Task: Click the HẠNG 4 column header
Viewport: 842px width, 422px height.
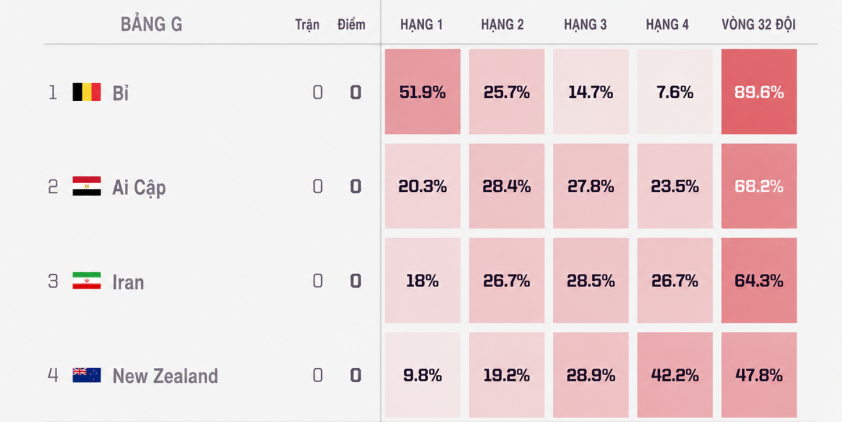Action: point(667,25)
